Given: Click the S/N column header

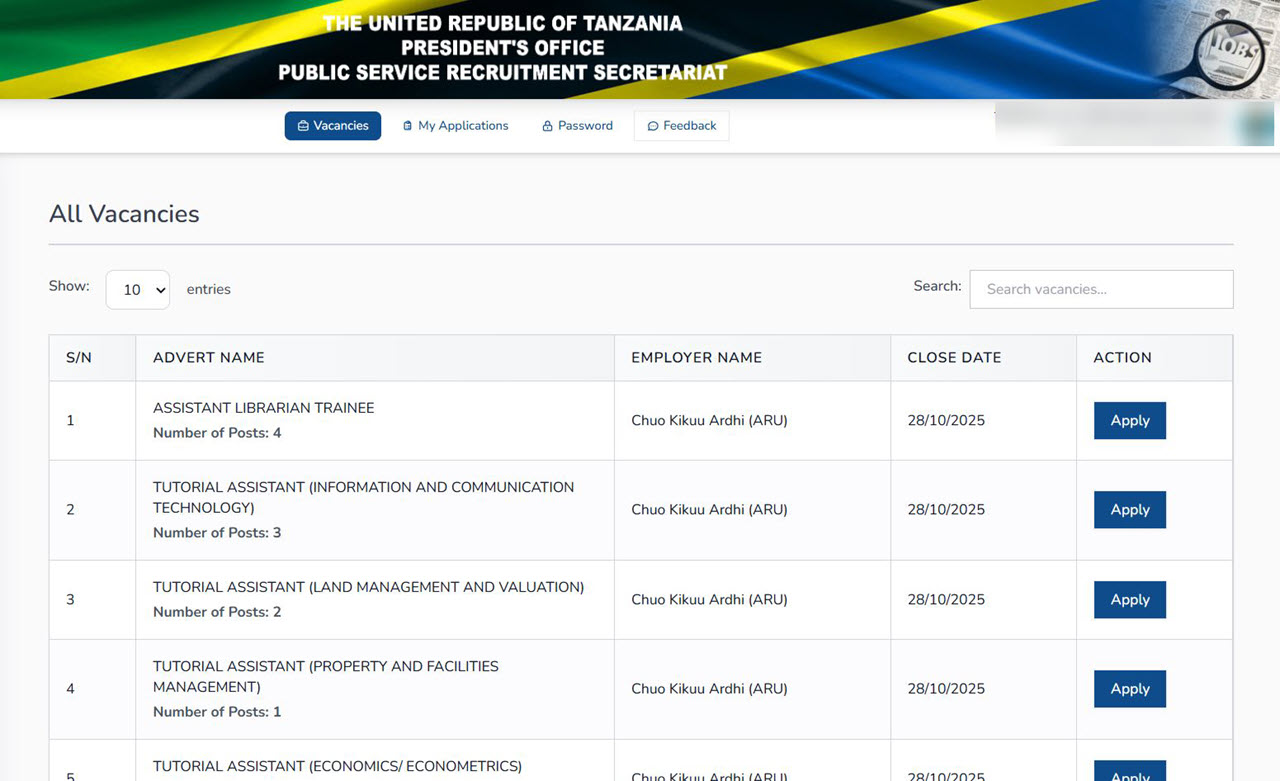Looking at the screenshot, I should (79, 358).
